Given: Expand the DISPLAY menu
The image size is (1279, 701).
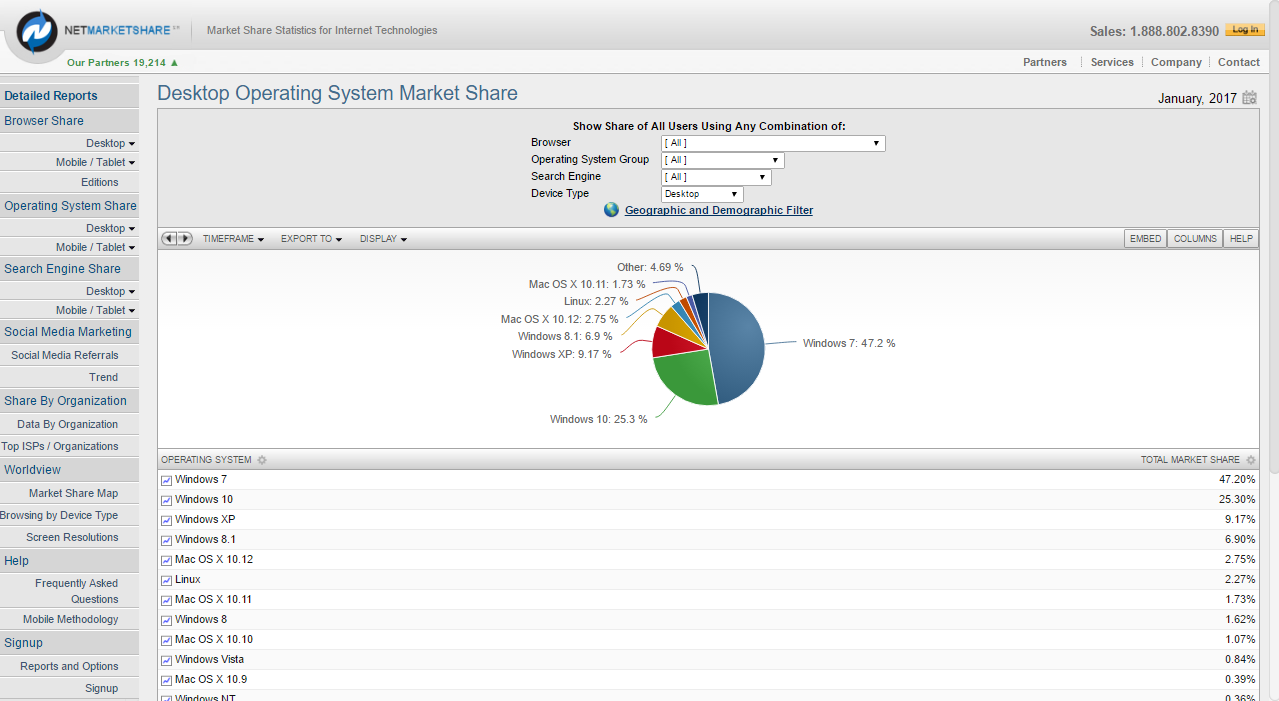Looking at the screenshot, I should click(x=383, y=239).
